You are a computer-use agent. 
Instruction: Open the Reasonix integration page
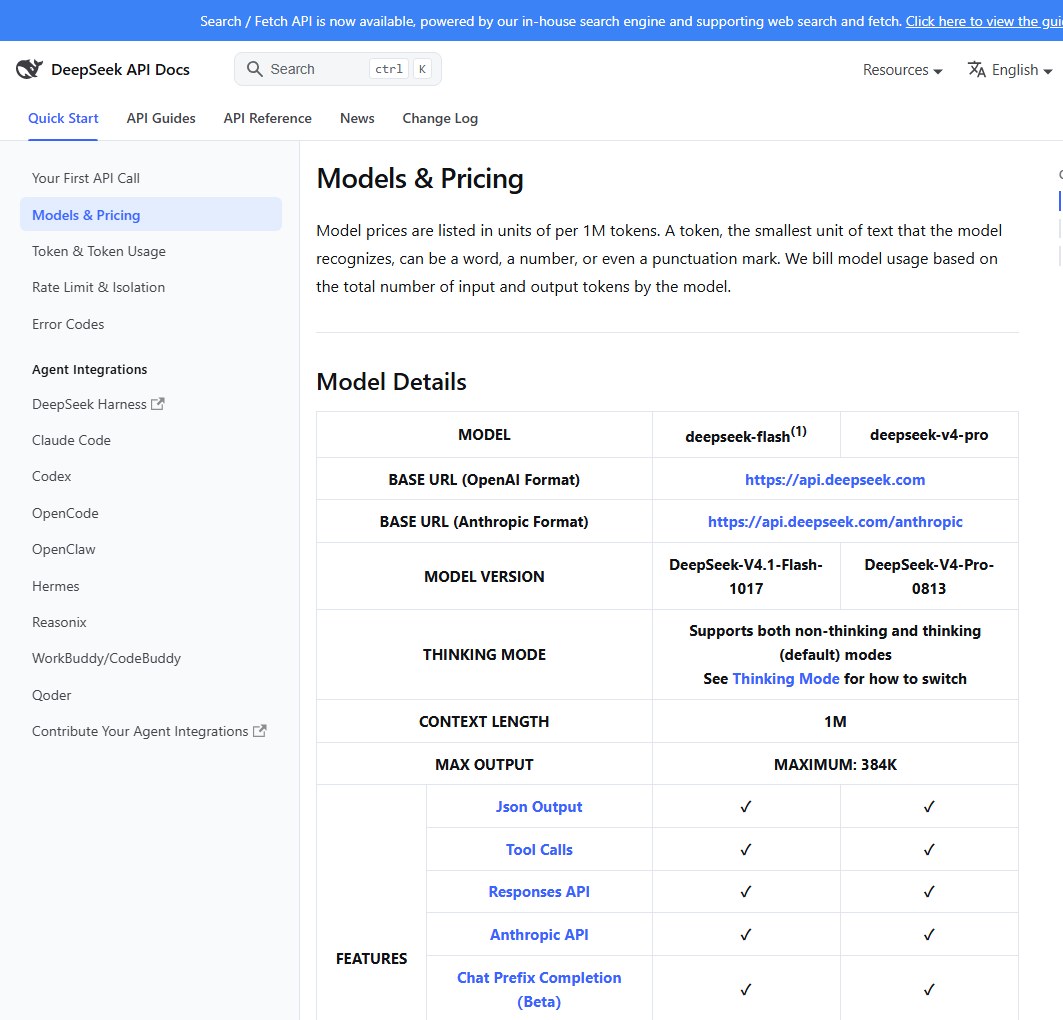[59, 622]
